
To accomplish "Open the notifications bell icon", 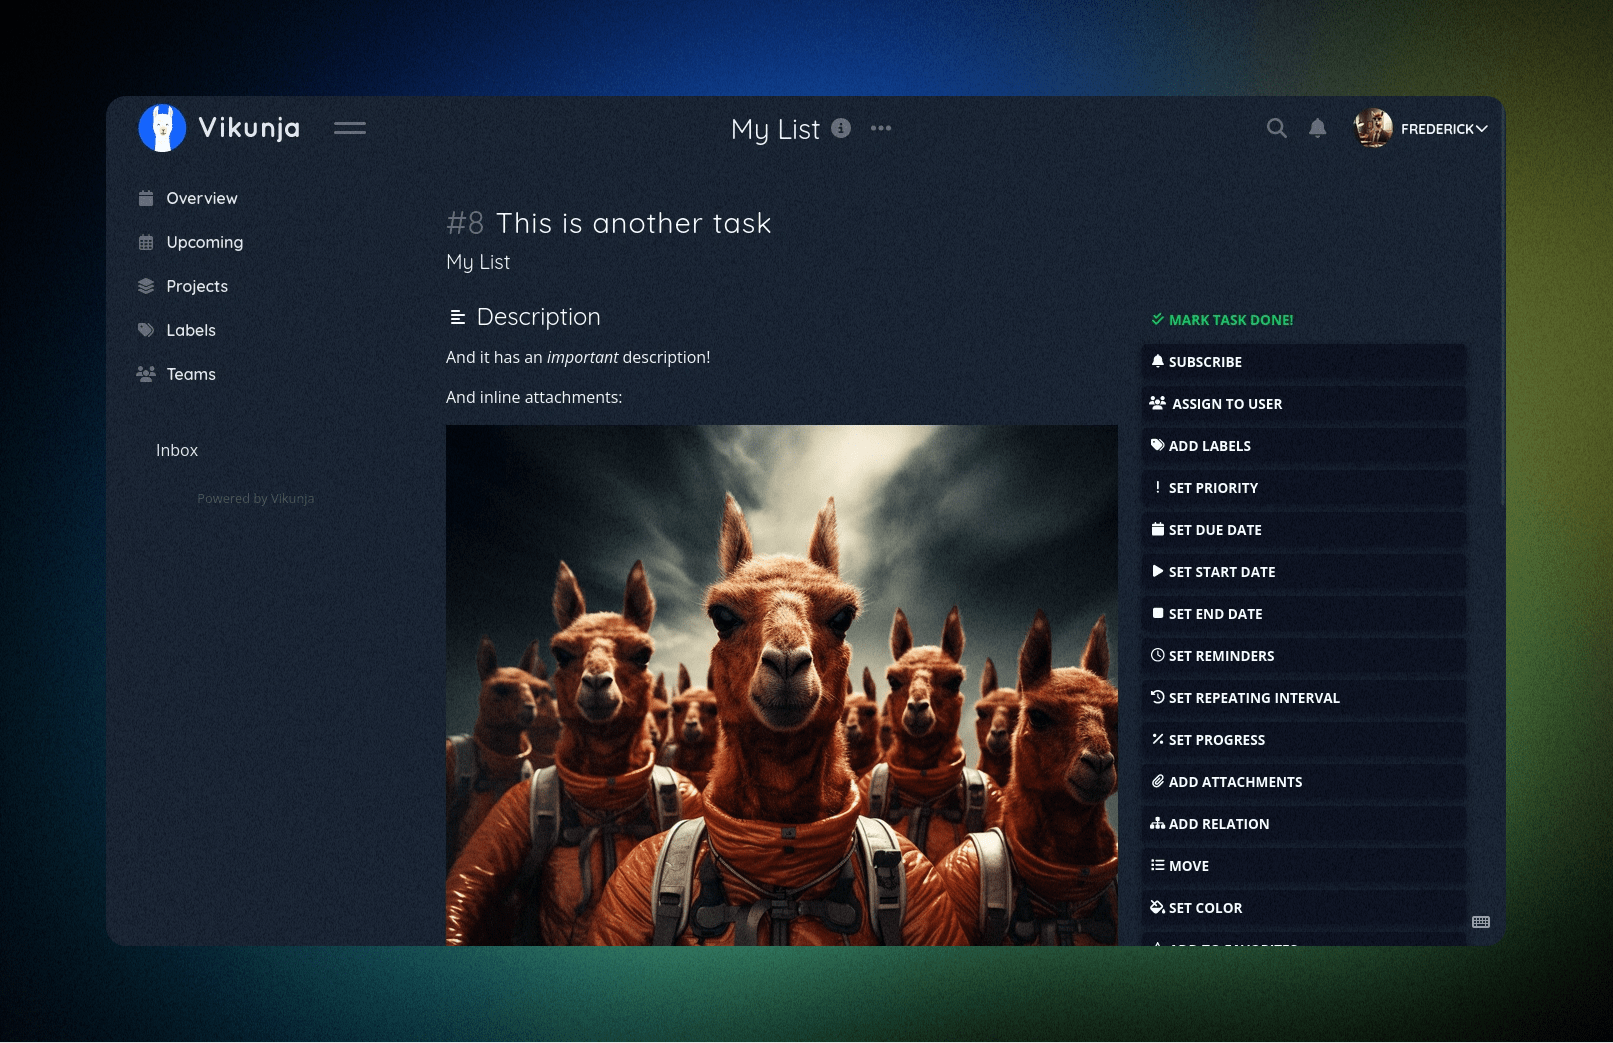I will pos(1318,128).
